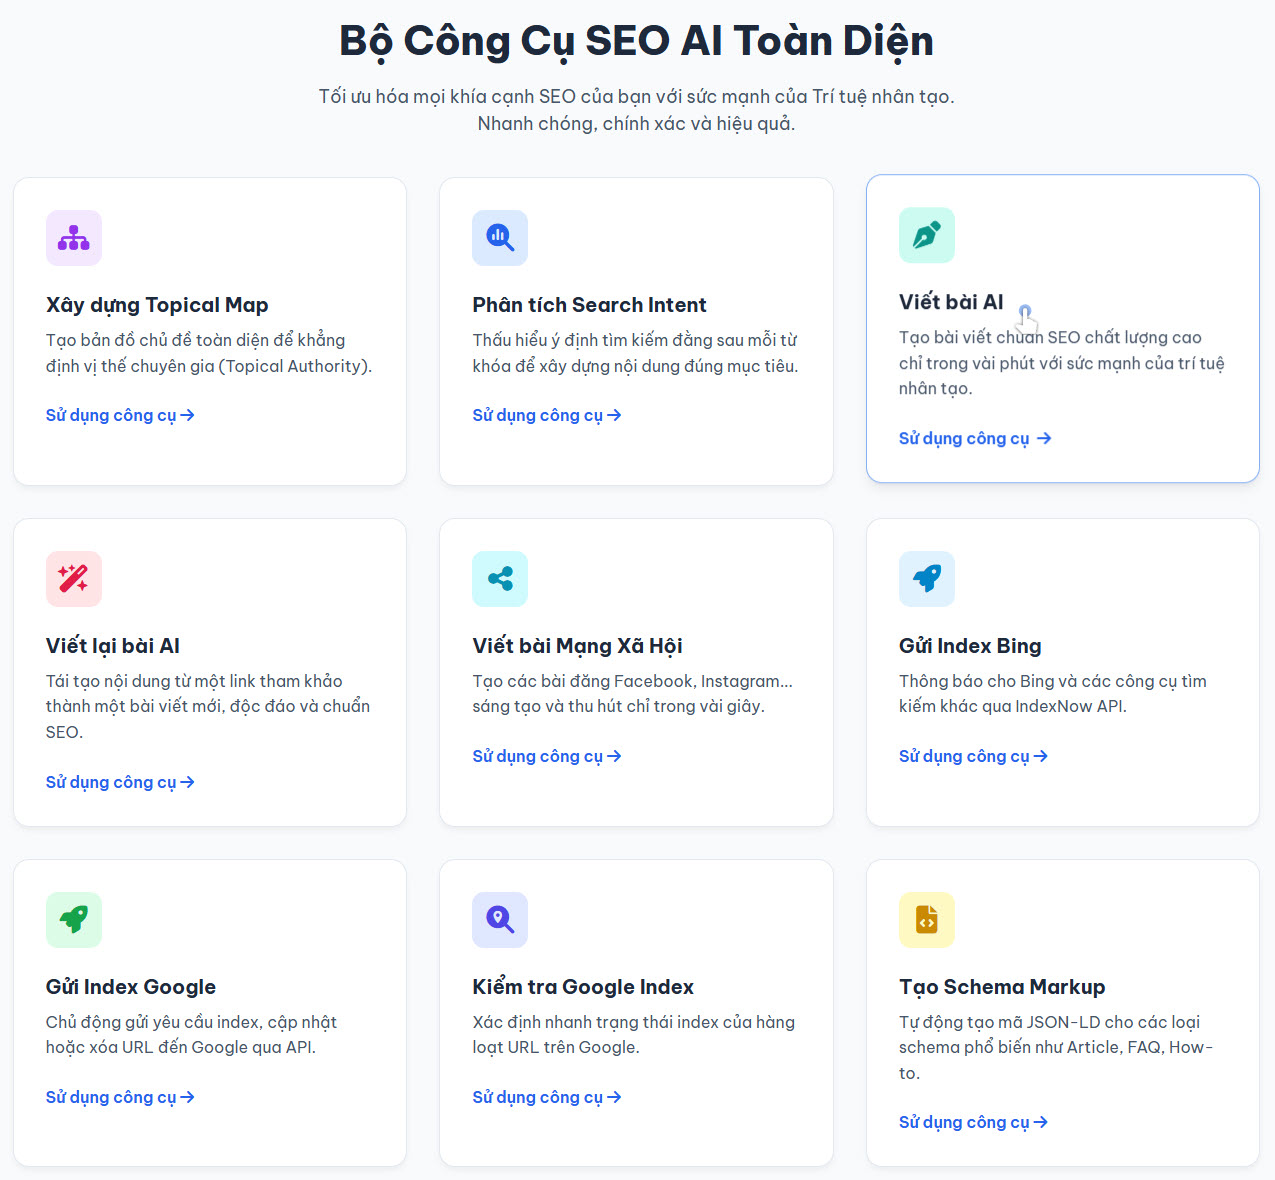Open 'Sử dụng công cụ' under Phân tích Search Intent
1275x1180 pixels.
(547, 415)
